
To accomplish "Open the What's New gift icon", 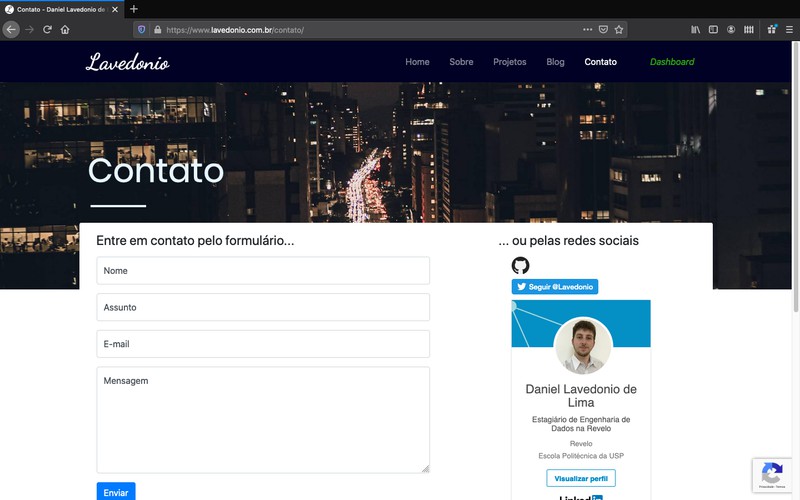I will click(x=772, y=30).
